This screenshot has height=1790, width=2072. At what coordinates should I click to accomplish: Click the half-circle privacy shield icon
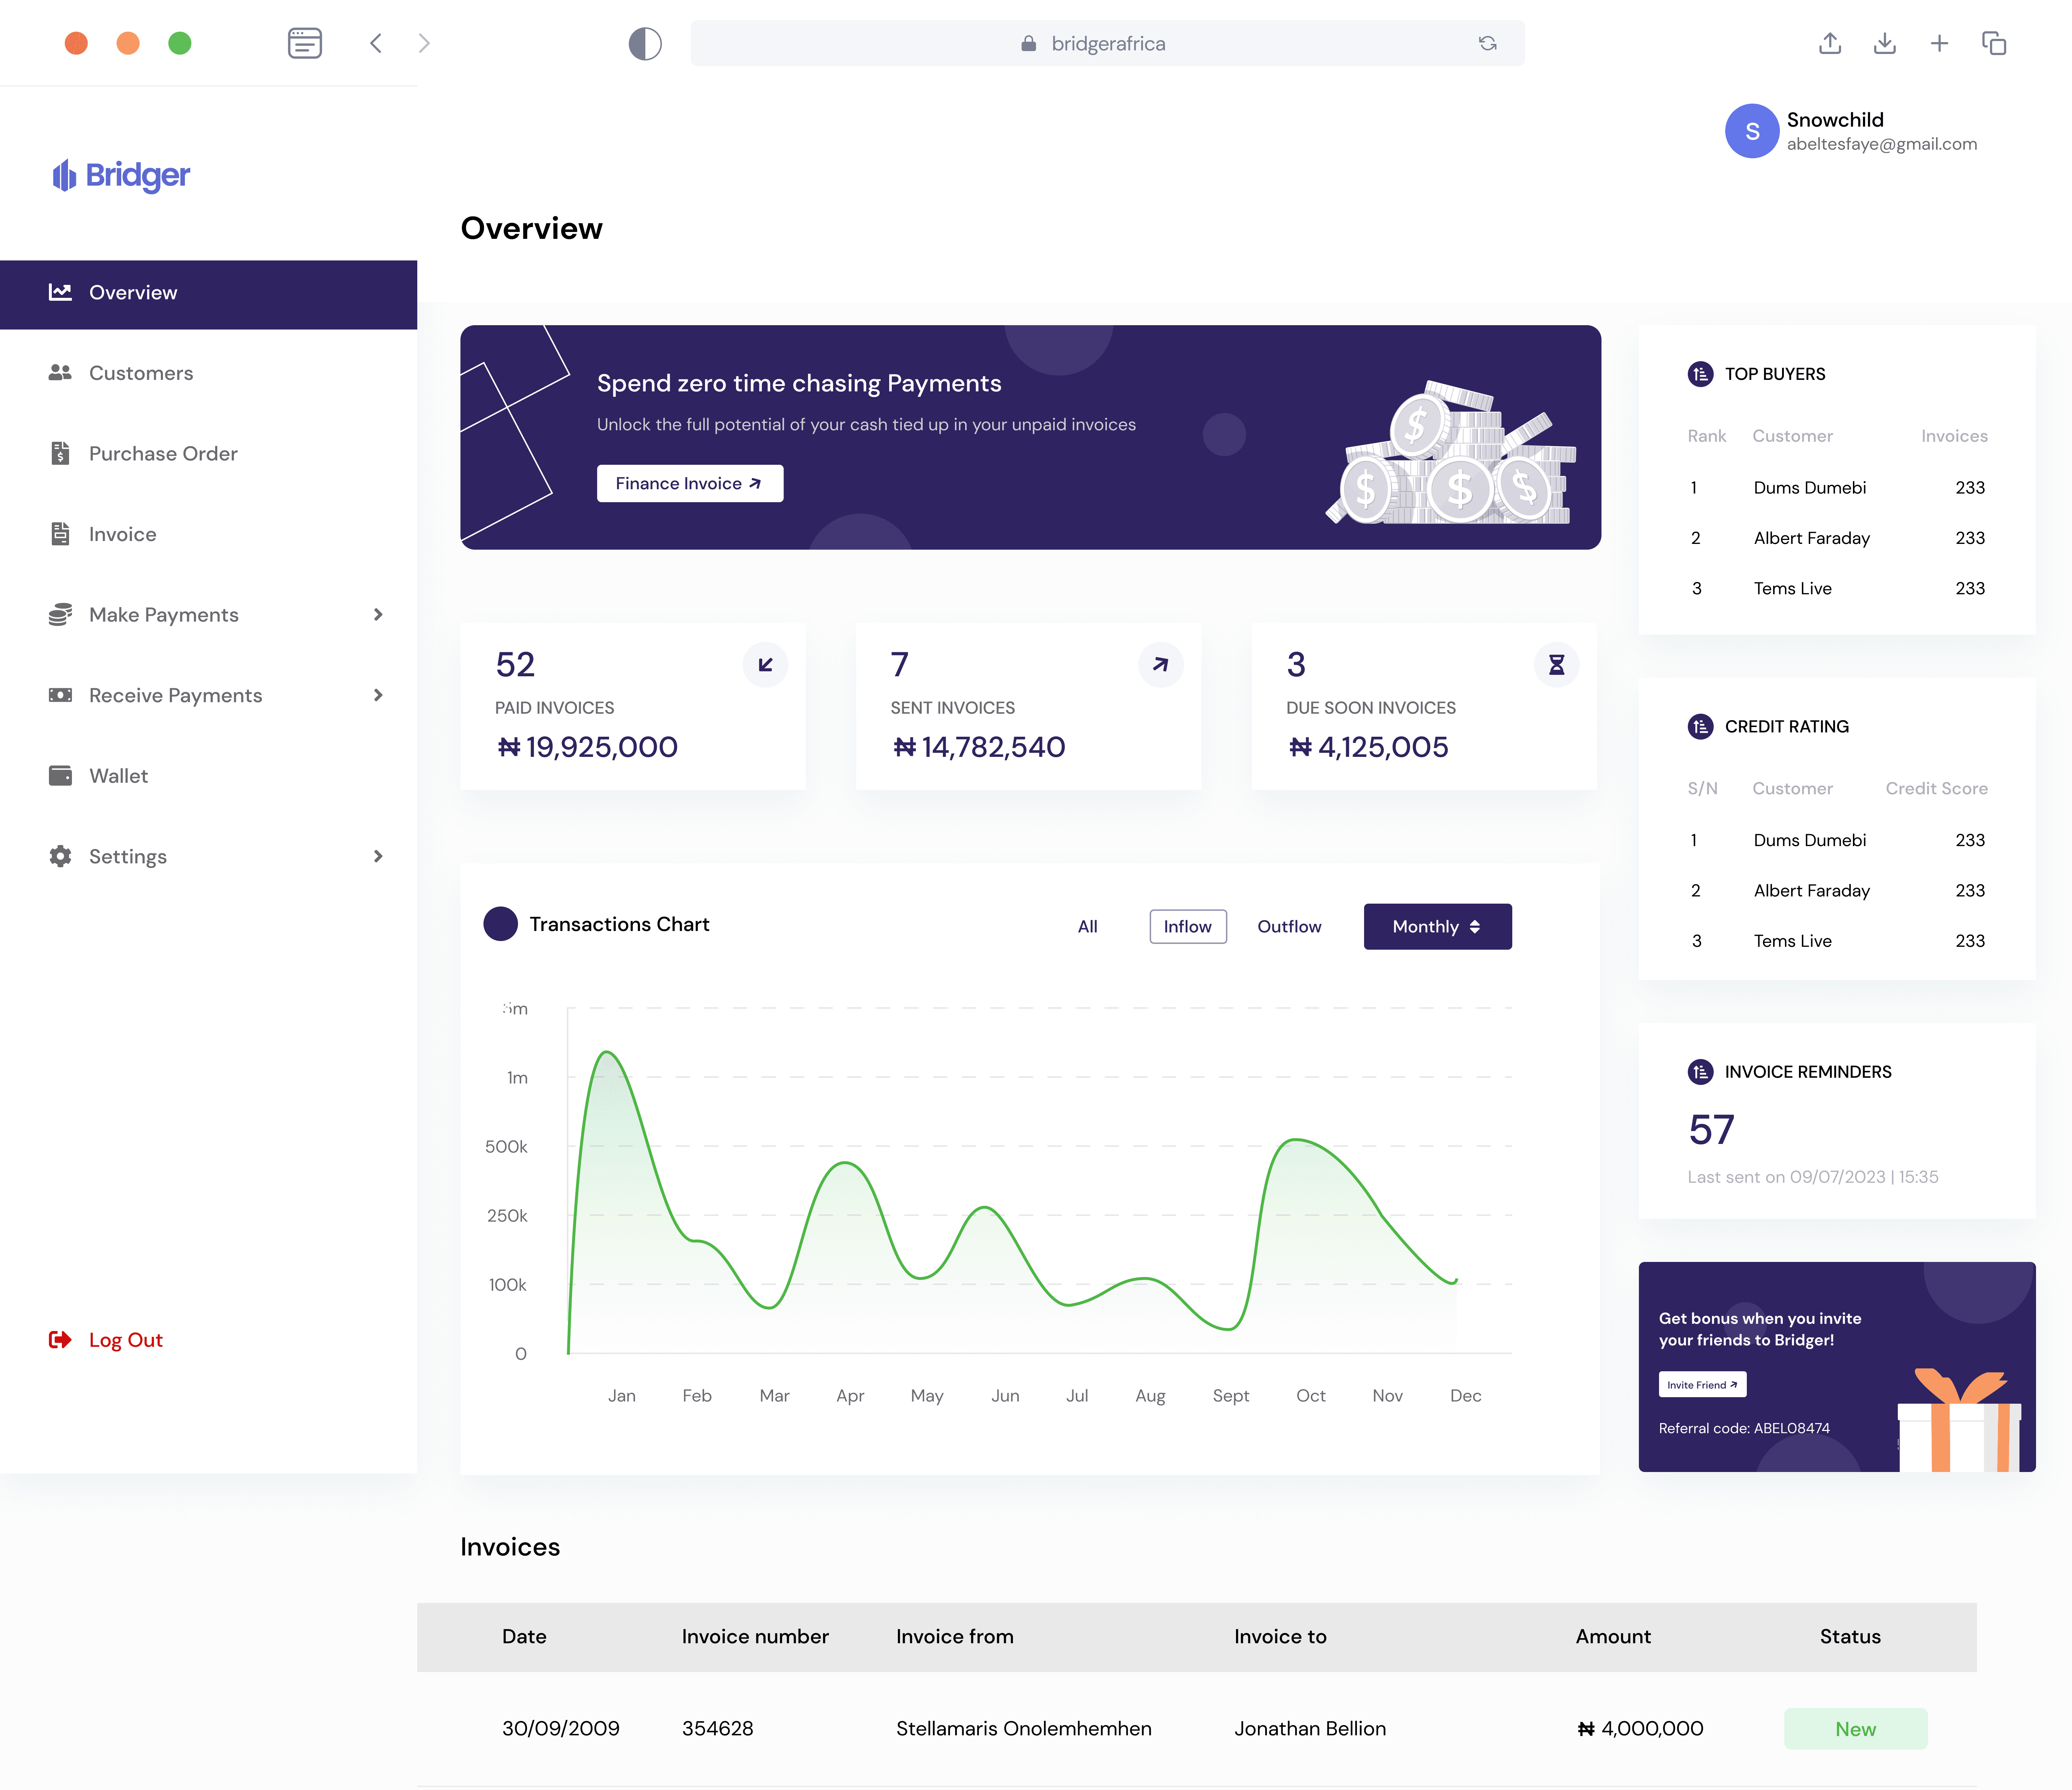pos(645,43)
